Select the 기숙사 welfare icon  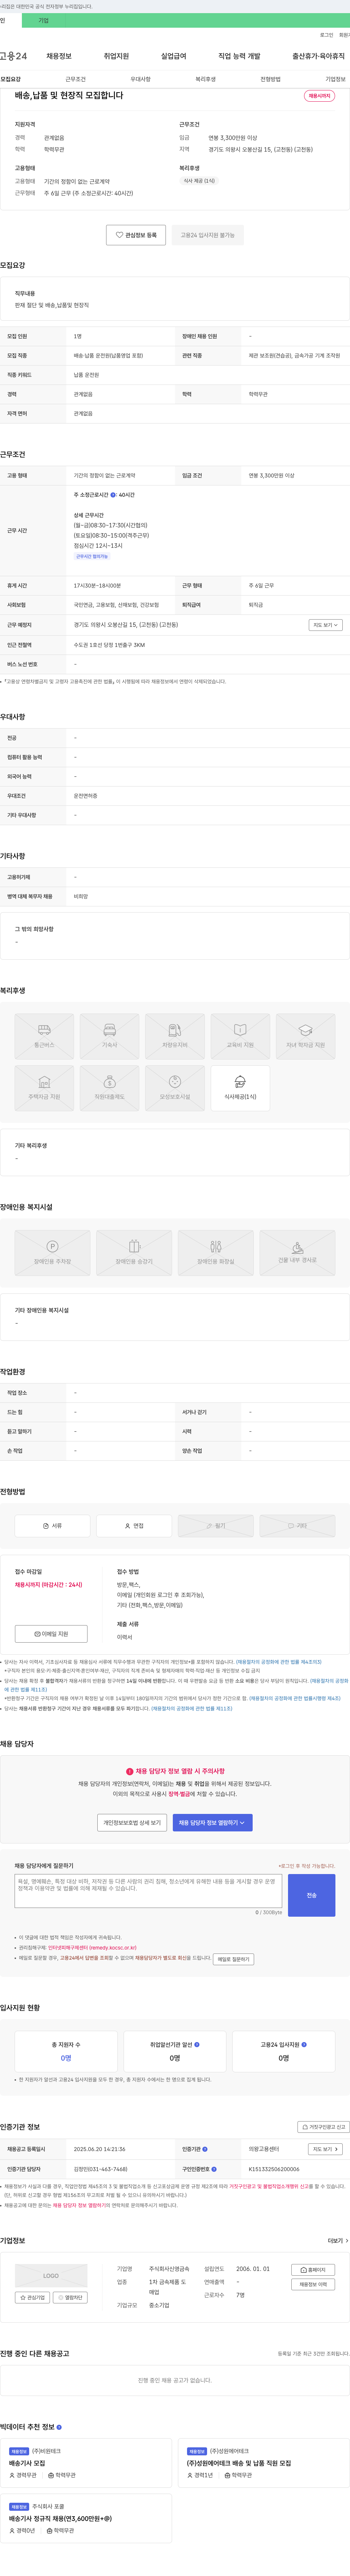[109, 1036]
